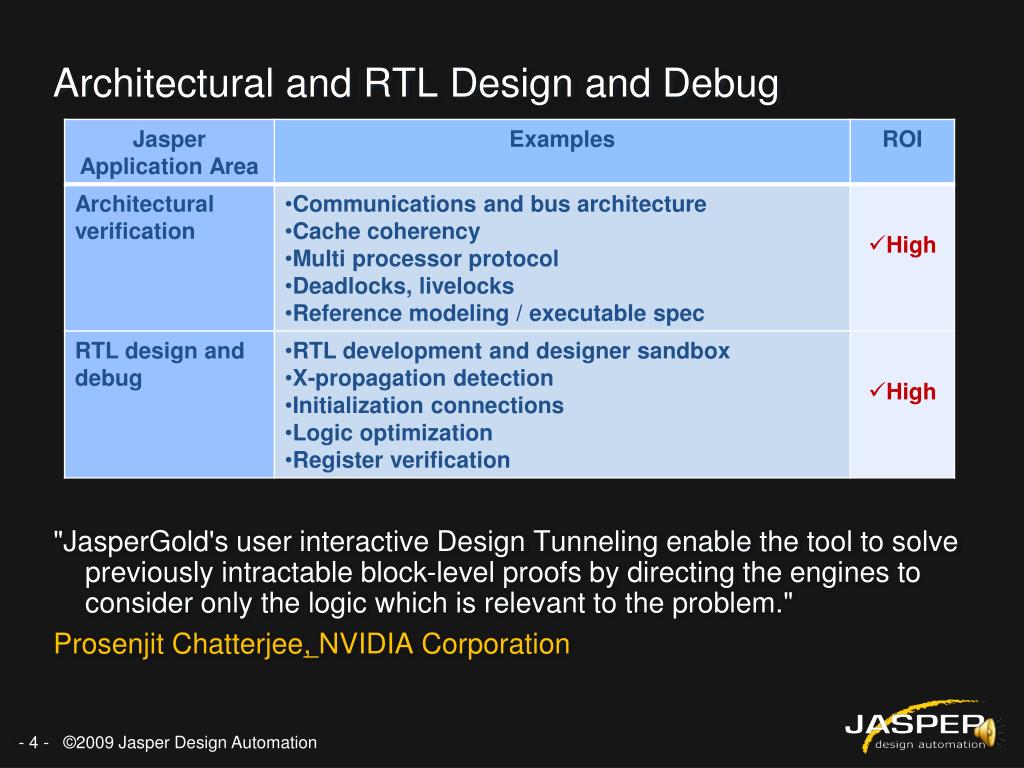Click the 'RTL design and debug' cell
1024x768 pixels.
(169, 405)
